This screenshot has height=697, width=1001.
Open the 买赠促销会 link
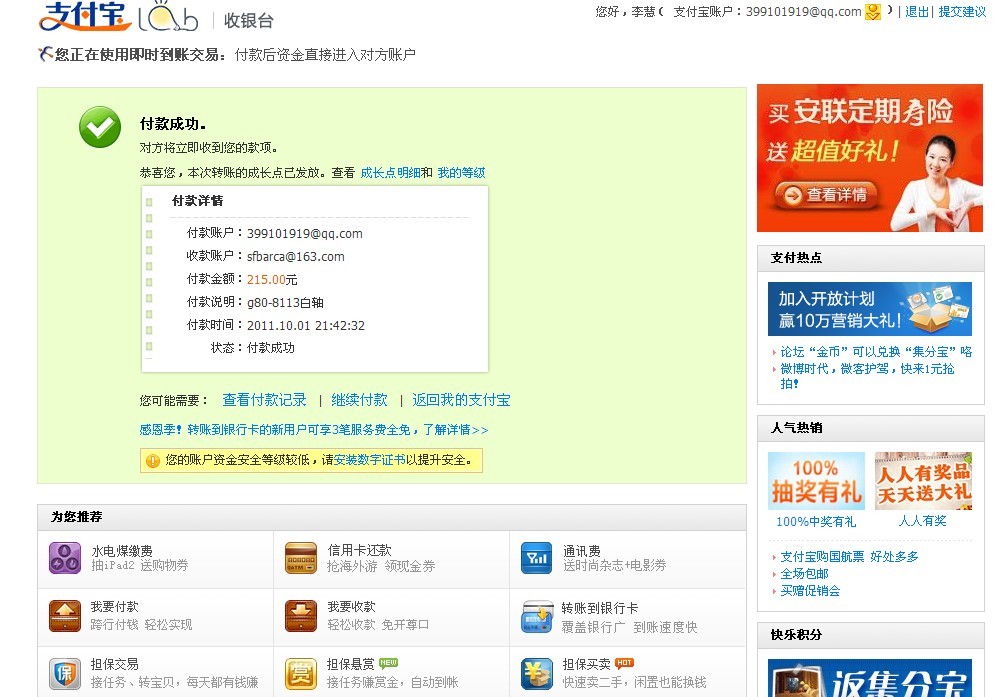[x=810, y=591]
